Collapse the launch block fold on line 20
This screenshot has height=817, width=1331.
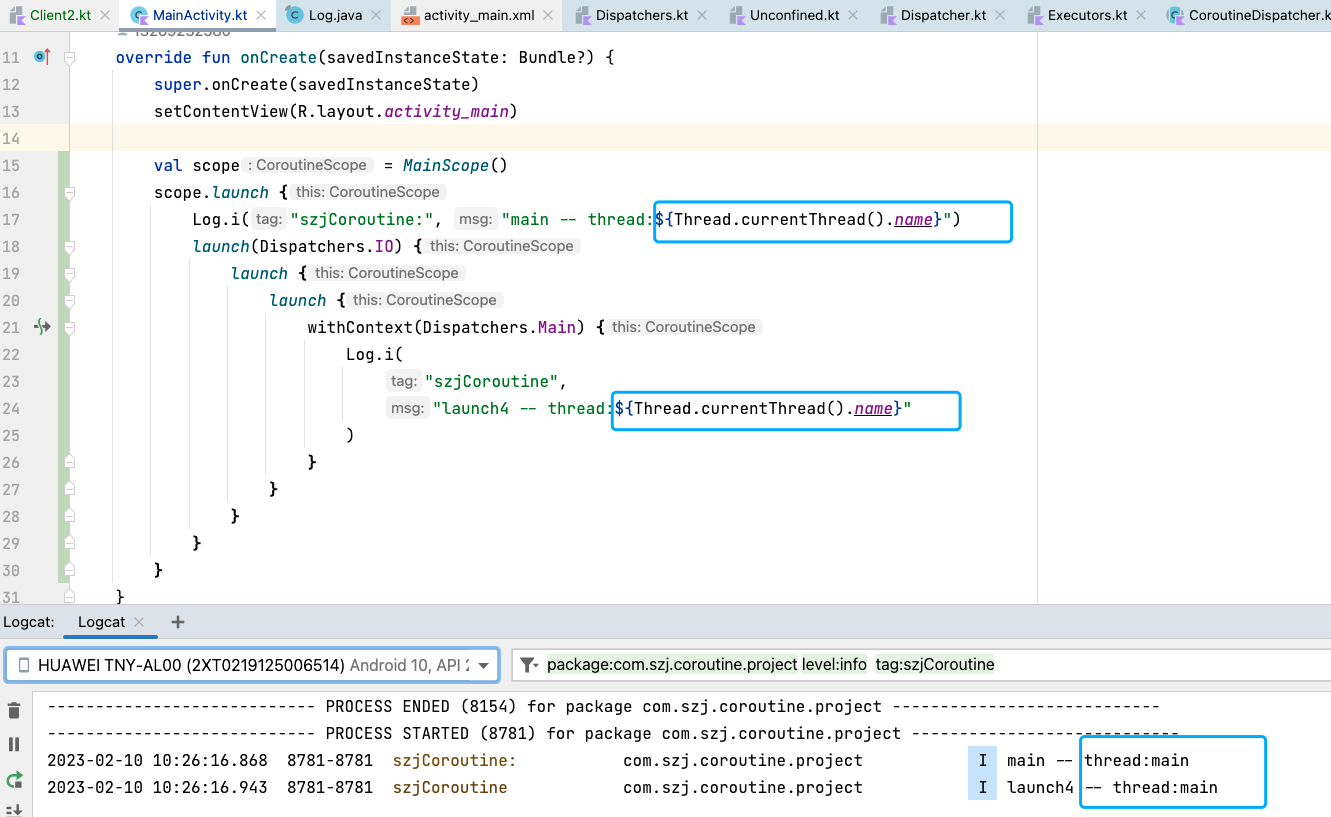pos(69,300)
